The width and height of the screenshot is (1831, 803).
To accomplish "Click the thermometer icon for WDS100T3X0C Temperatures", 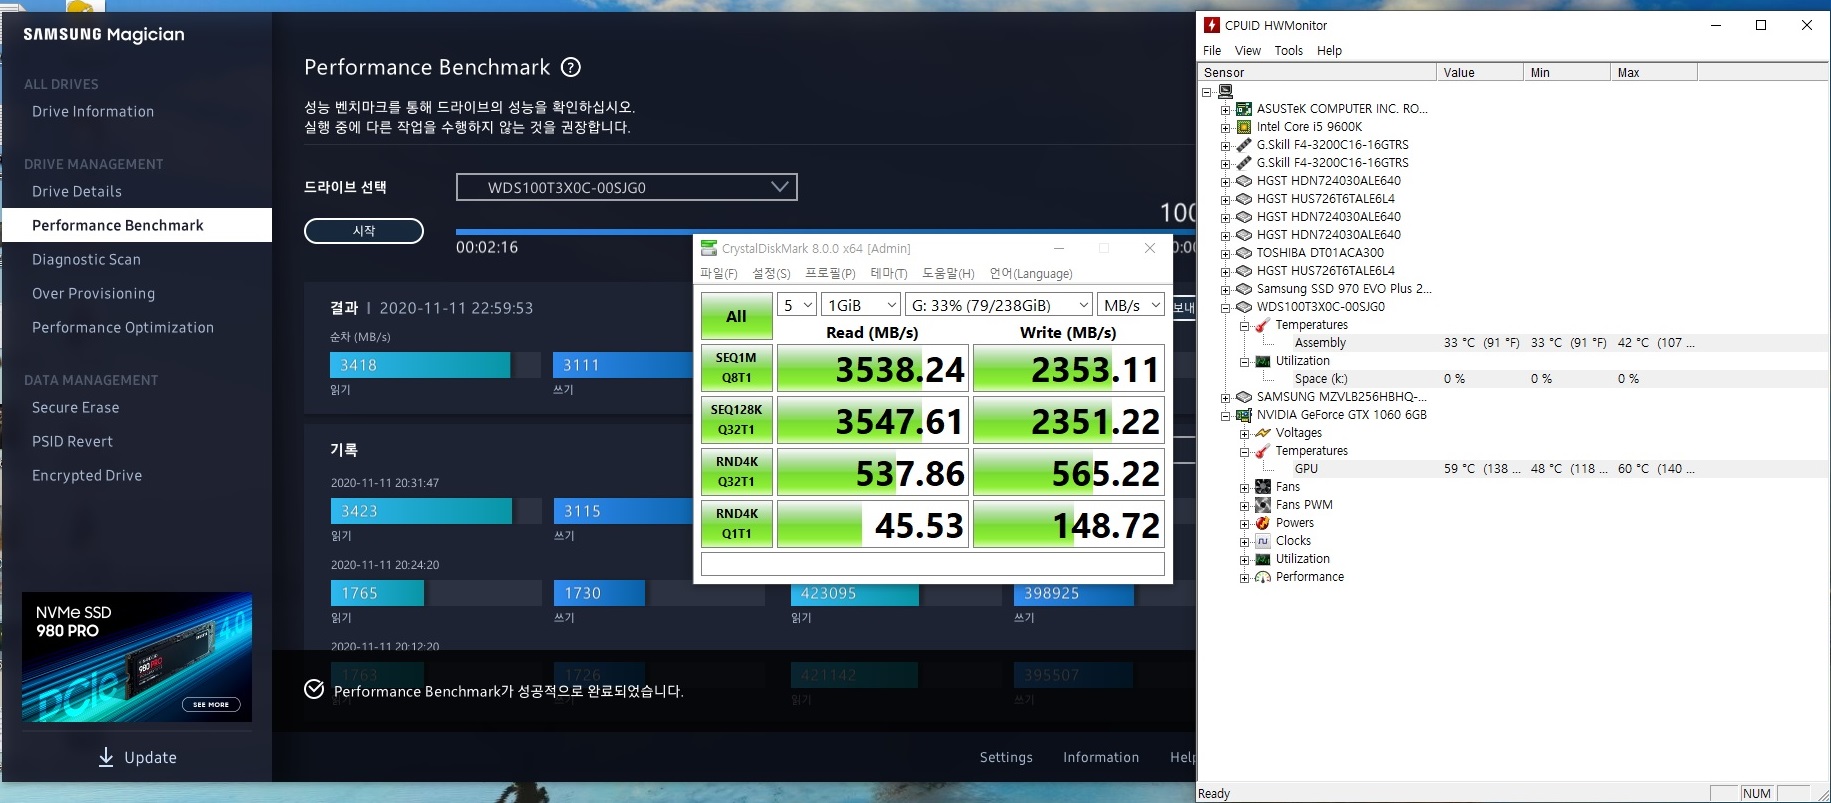I will [1263, 325].
